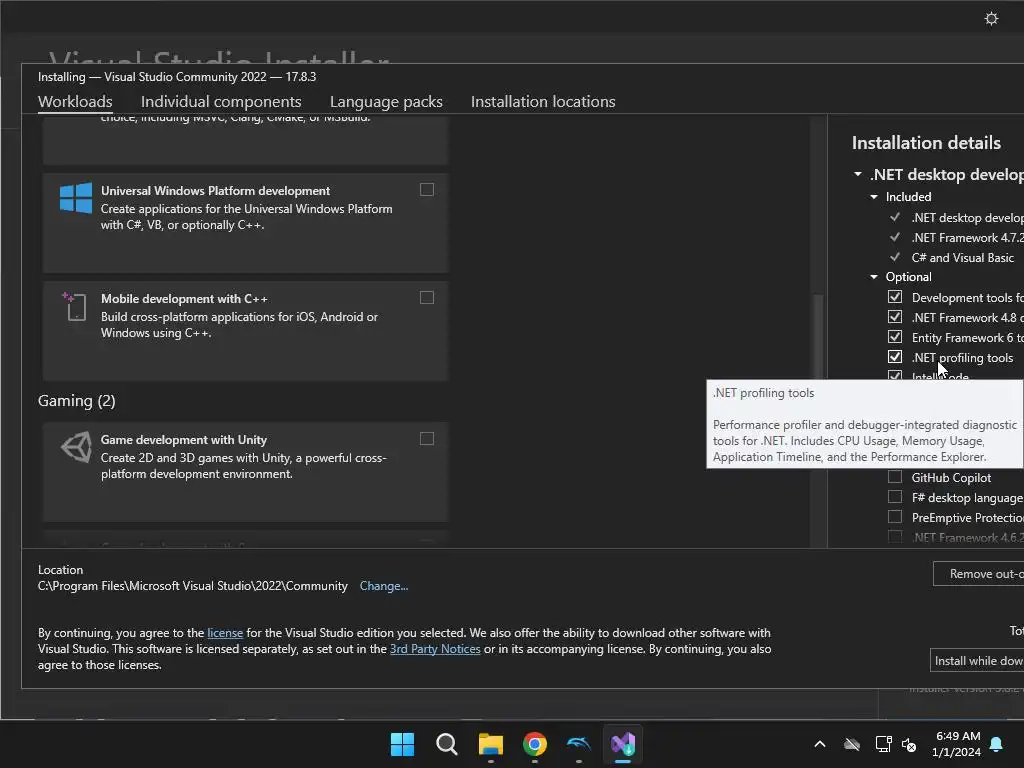Click the Mobile development with C++ workload title
1024x768 pixels.
pos(184,298)
